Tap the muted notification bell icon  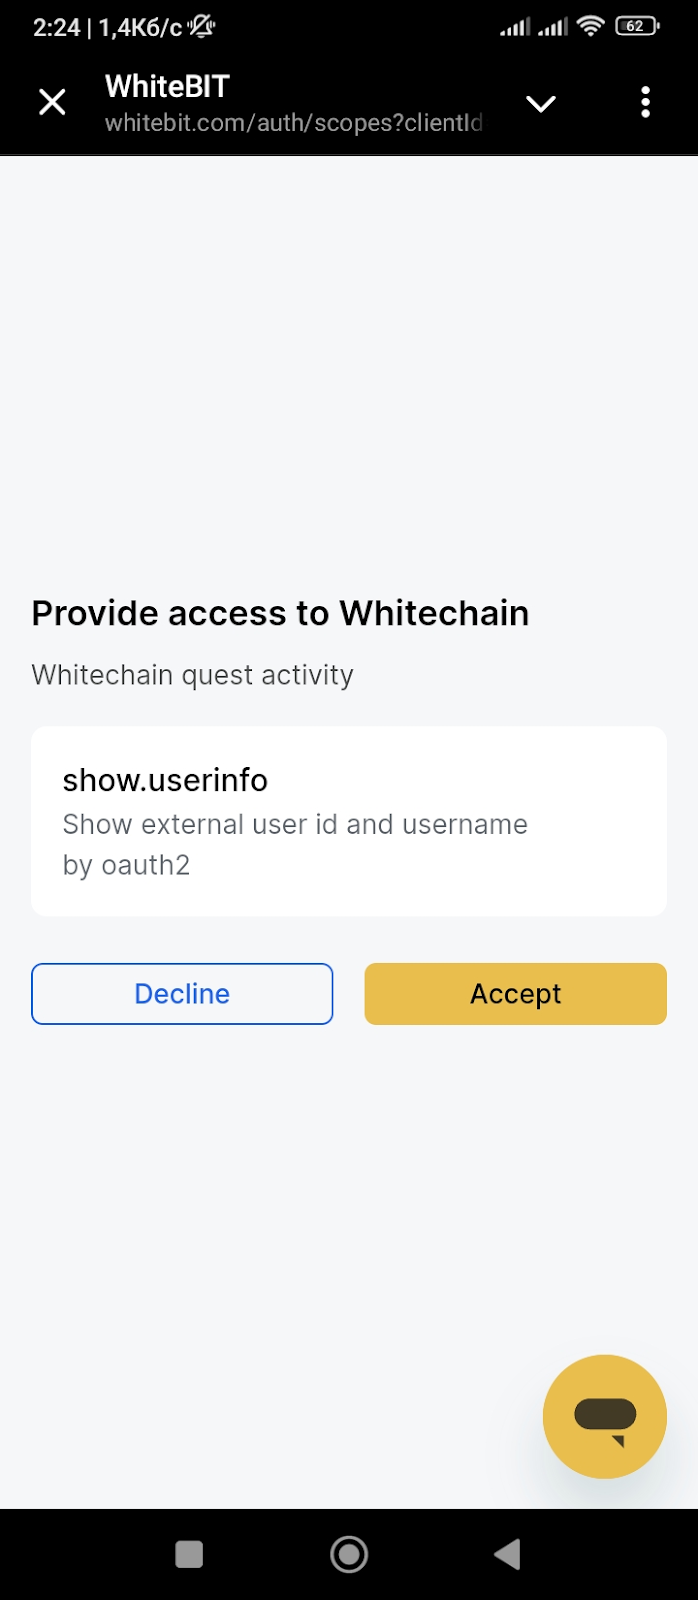202,27
